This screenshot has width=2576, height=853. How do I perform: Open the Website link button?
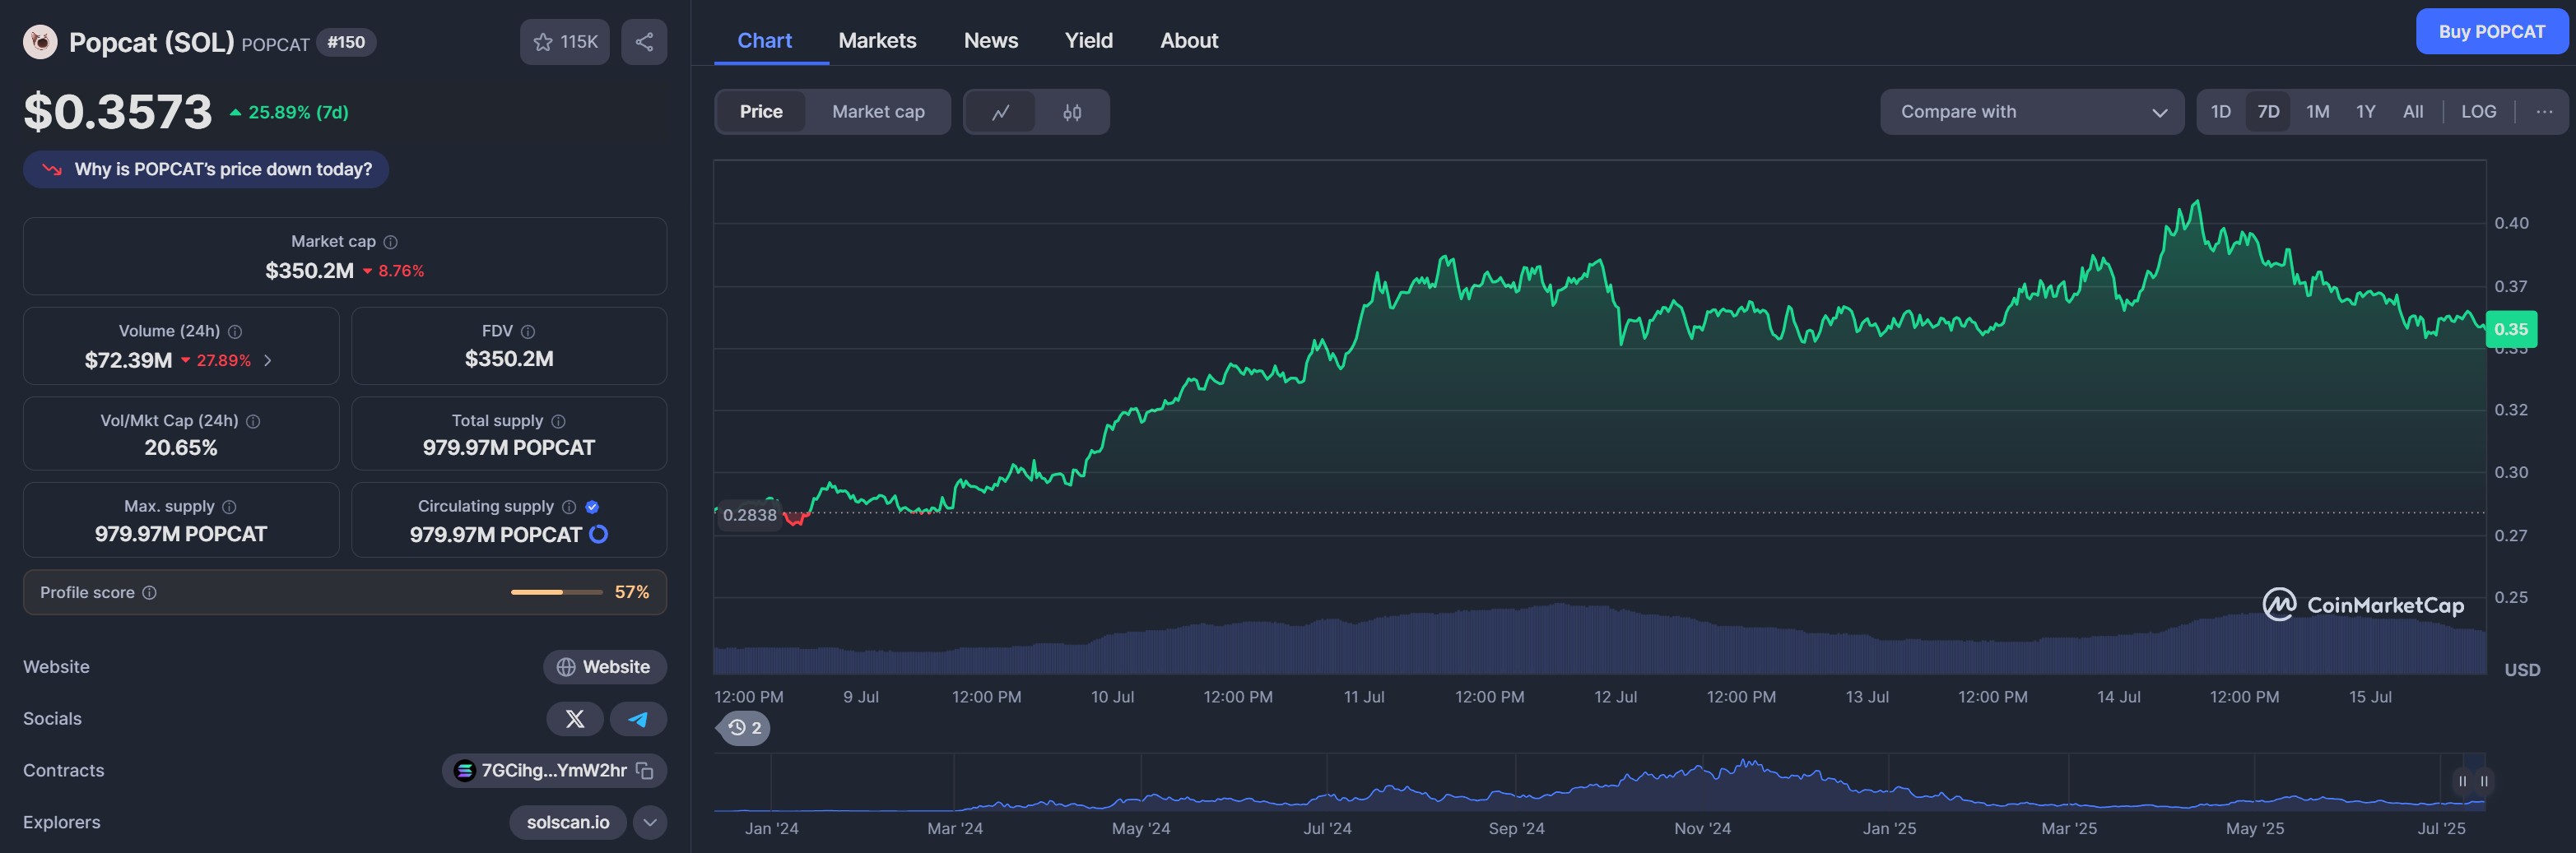click(605, 667)
